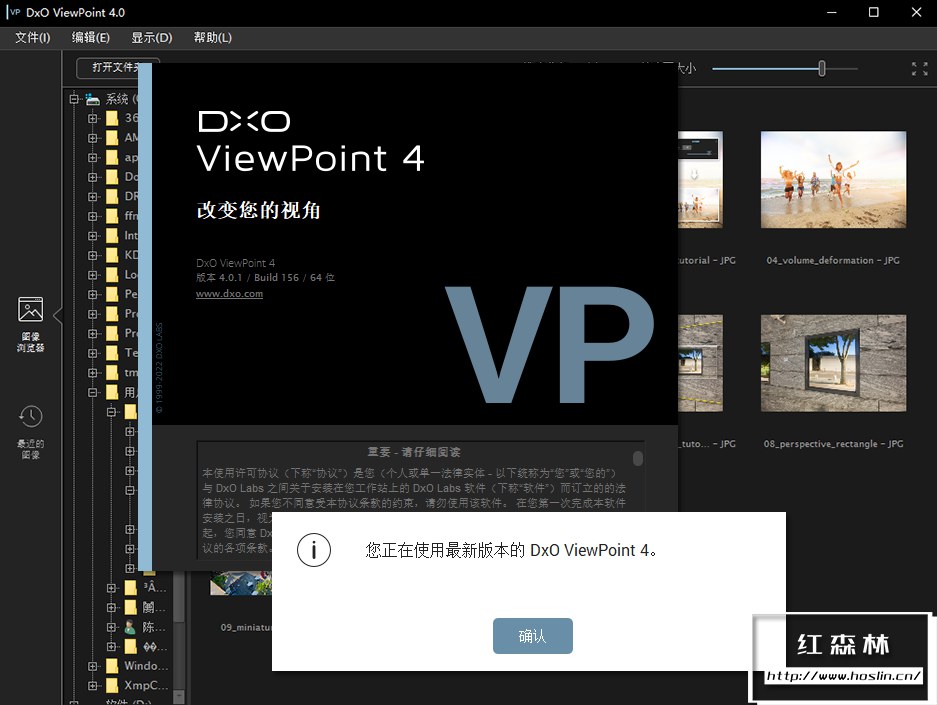
Task: Minimize the DxO ViewPoint window
Action: [x=831, y=13]
